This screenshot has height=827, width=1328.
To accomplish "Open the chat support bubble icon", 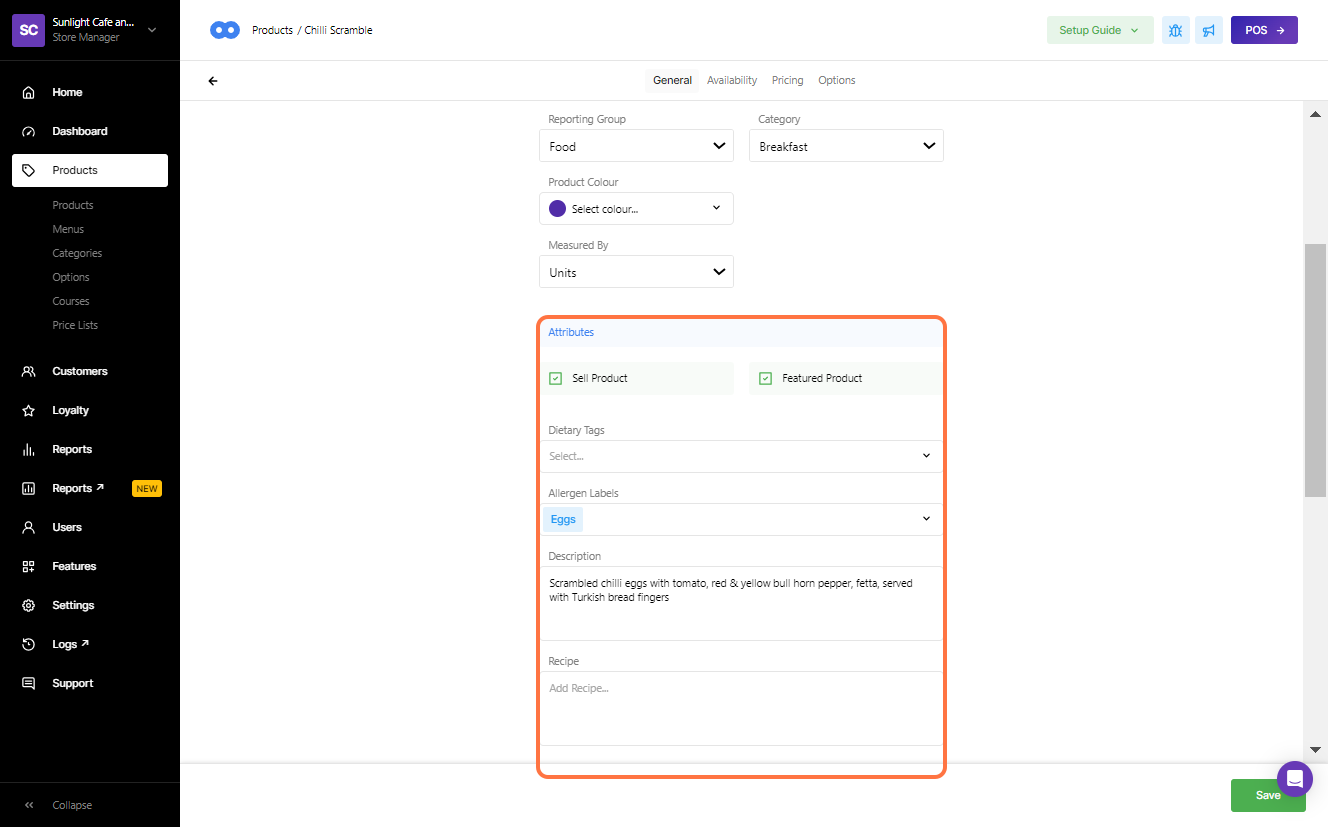I will (1294, 778).
